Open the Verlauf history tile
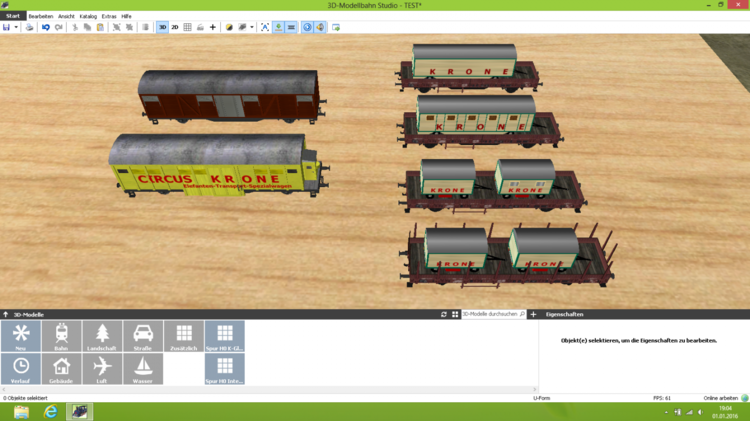This screenshot has width=750, height=421. [x=21, y=369]
